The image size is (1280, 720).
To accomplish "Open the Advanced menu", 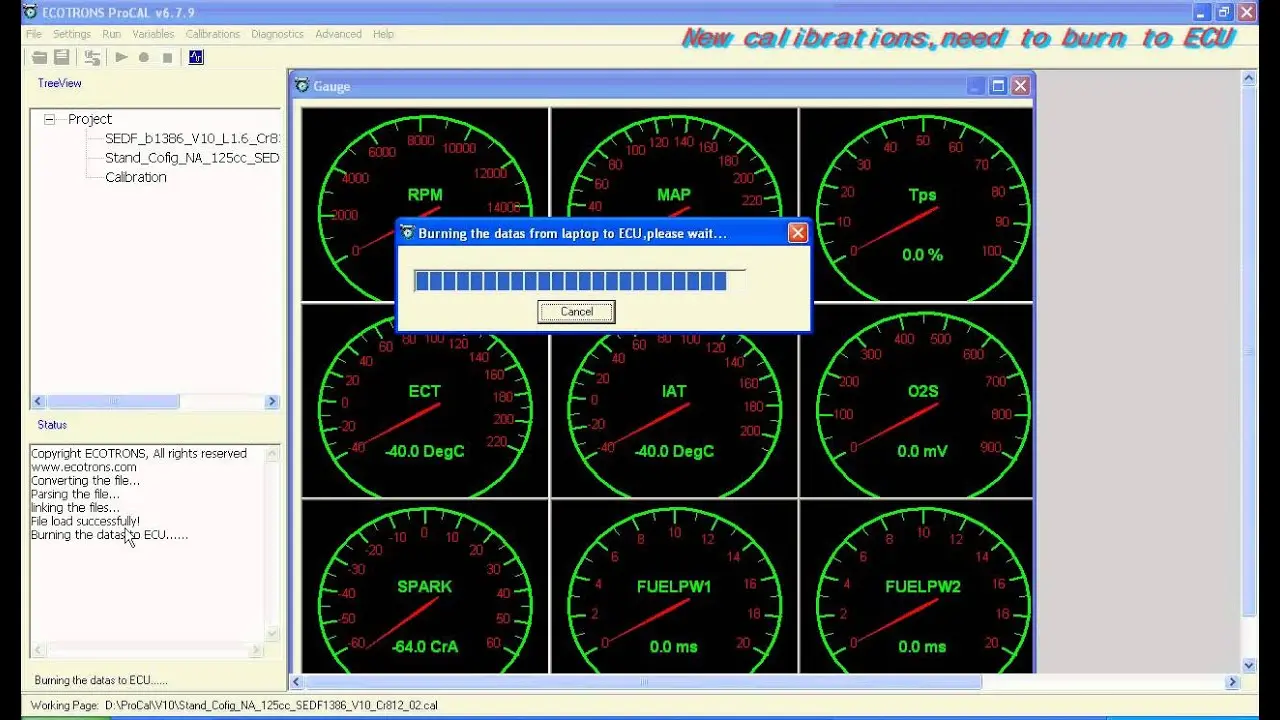I will coord(339,34).
